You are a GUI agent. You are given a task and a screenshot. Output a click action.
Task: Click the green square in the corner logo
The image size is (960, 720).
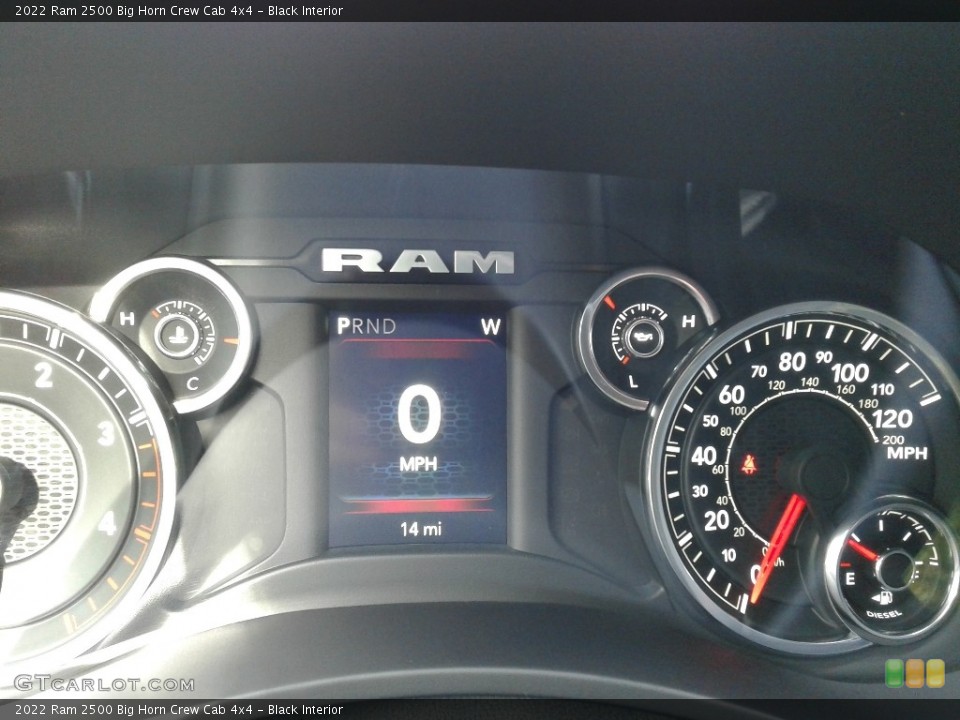(x=894, y=673)
